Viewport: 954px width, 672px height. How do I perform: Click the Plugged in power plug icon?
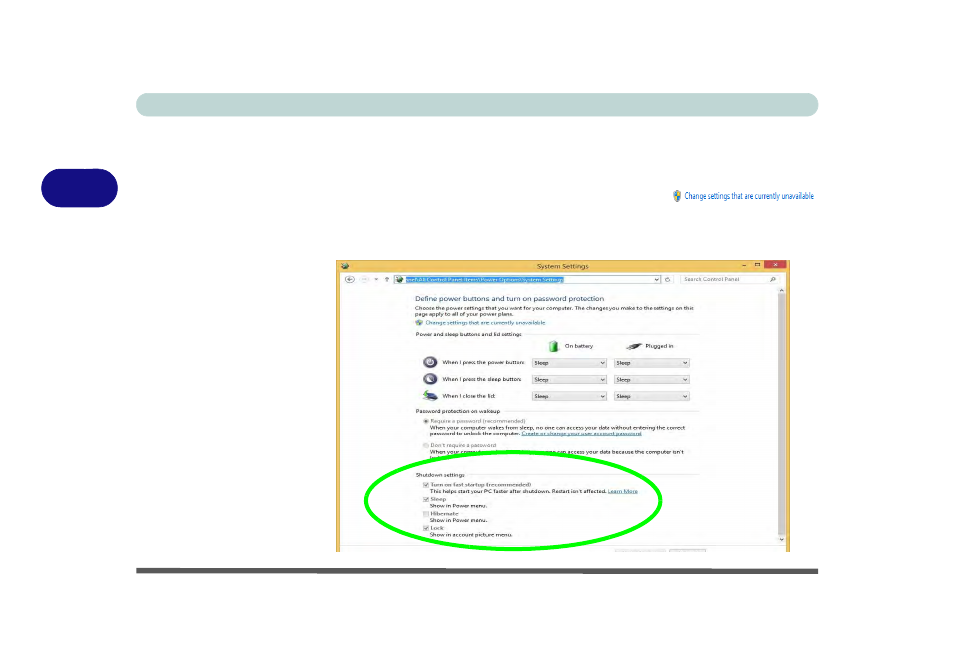coord(634,346)
